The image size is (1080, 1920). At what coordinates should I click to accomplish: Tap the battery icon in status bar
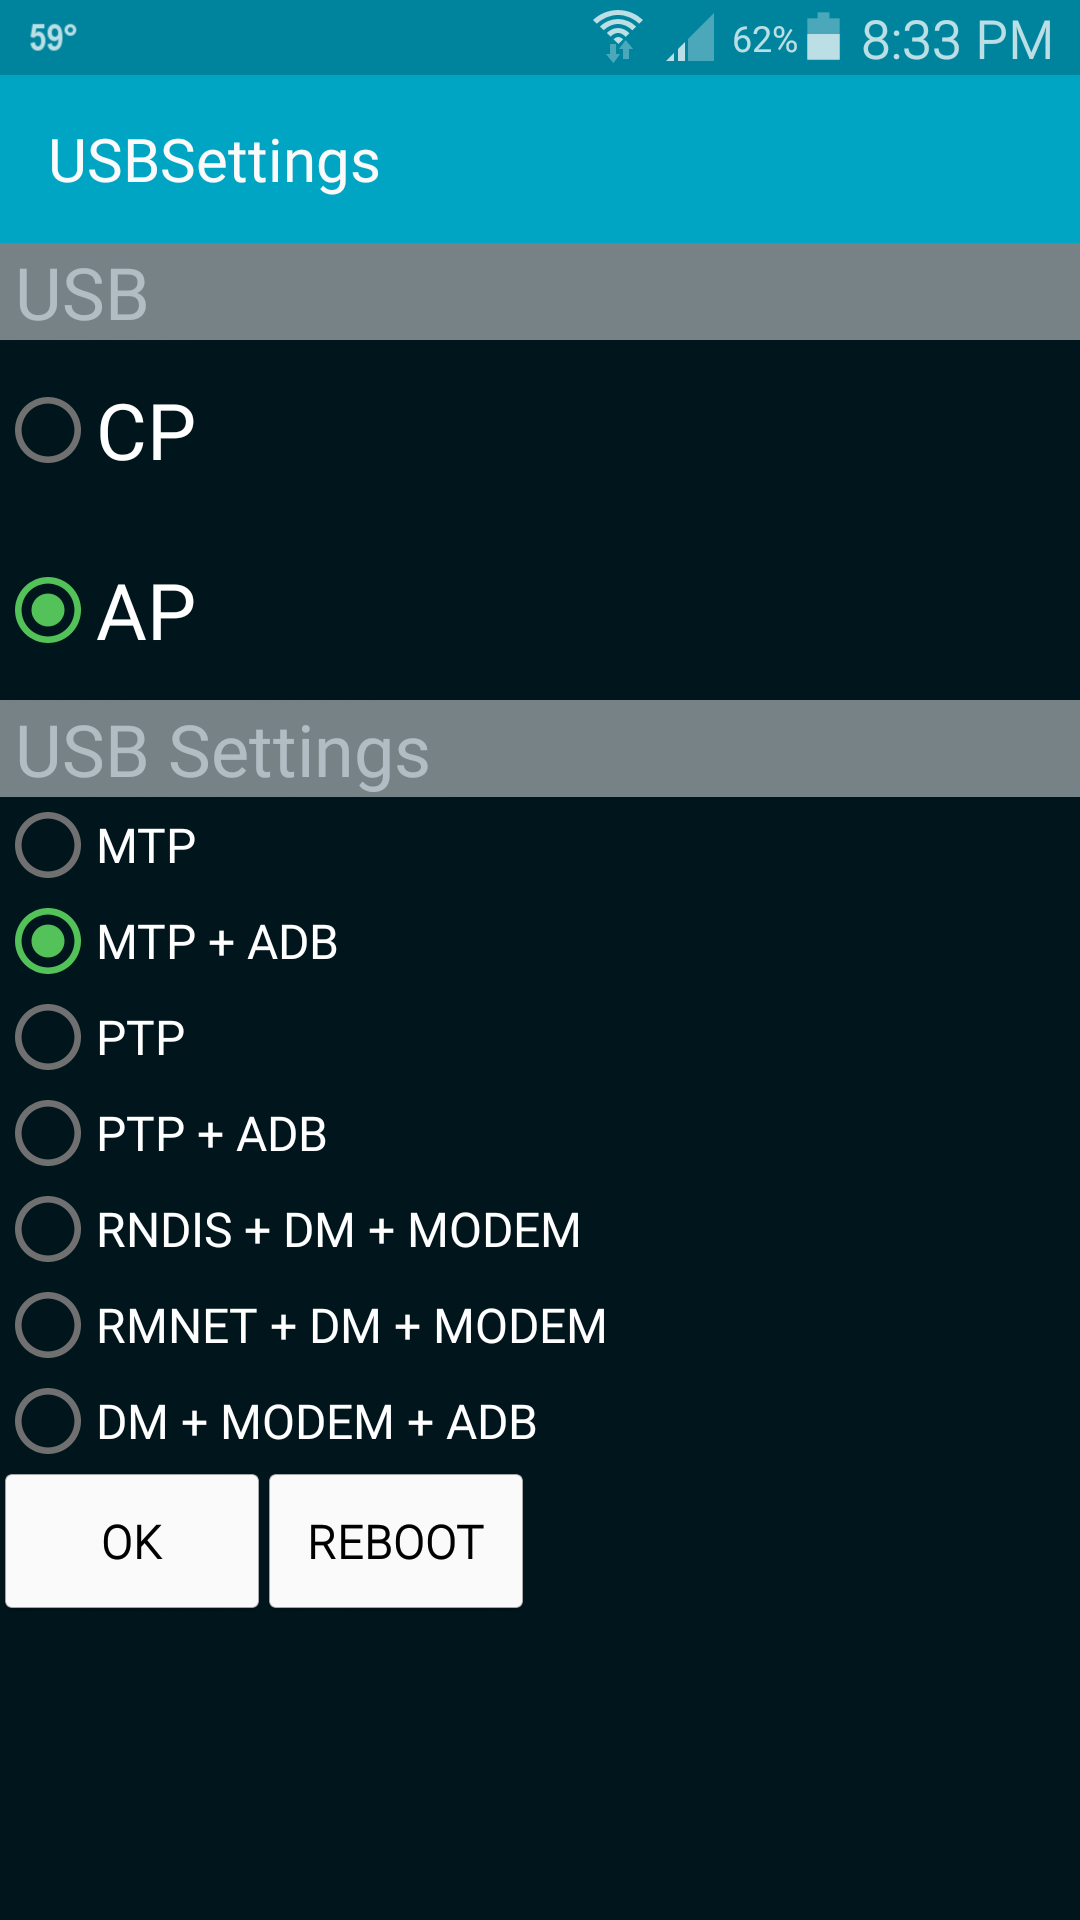(x=823, y=37)
